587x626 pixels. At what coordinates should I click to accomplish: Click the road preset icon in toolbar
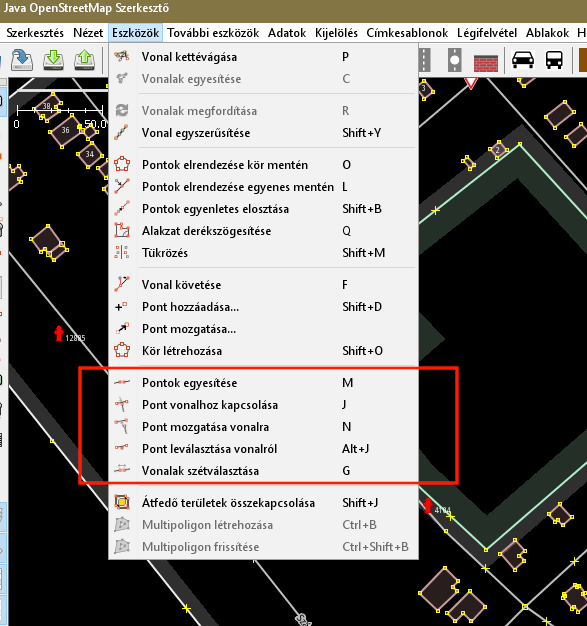click(424, 60)
